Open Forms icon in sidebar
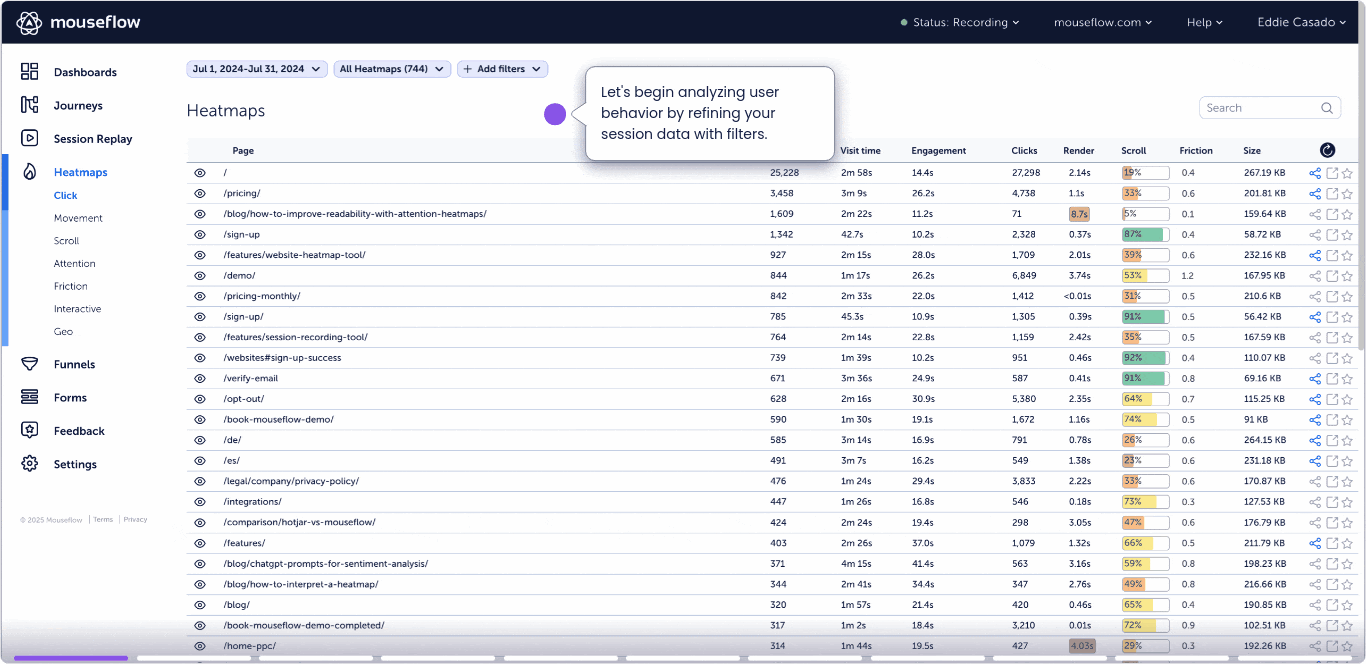Viewport: 1366px width, 664px height. click(x=29, y=397)
